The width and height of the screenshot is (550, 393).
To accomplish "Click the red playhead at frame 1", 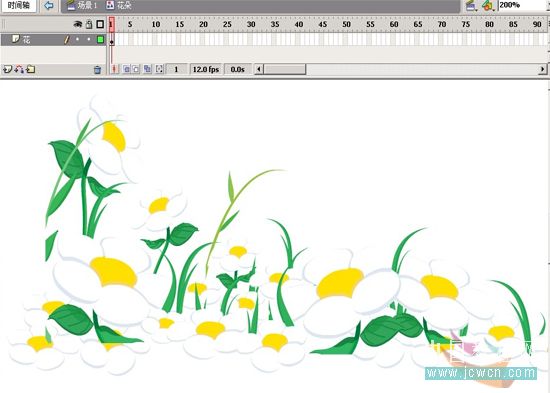I will 111,24.
